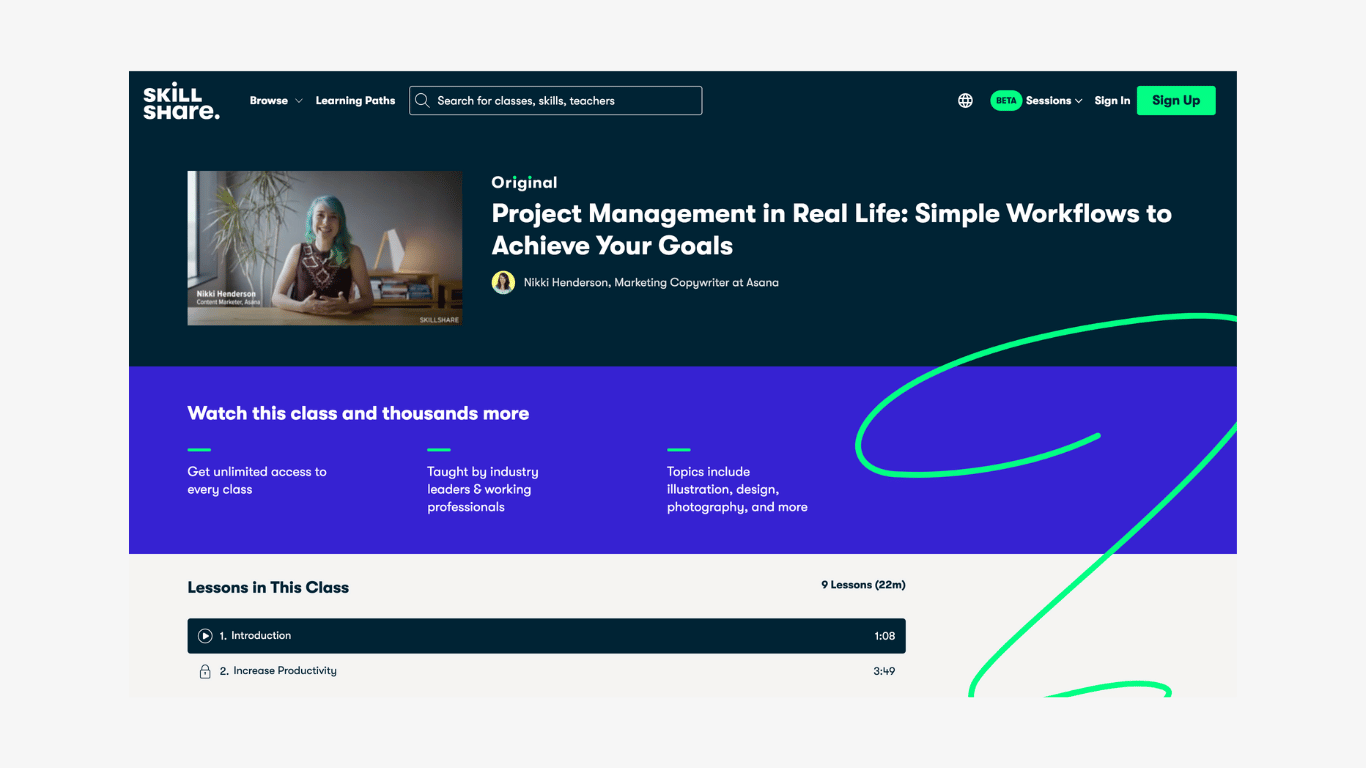Select the 2. Increase Productivity lesson
This screenshot has height=768, width=1366.
point(546,671)
